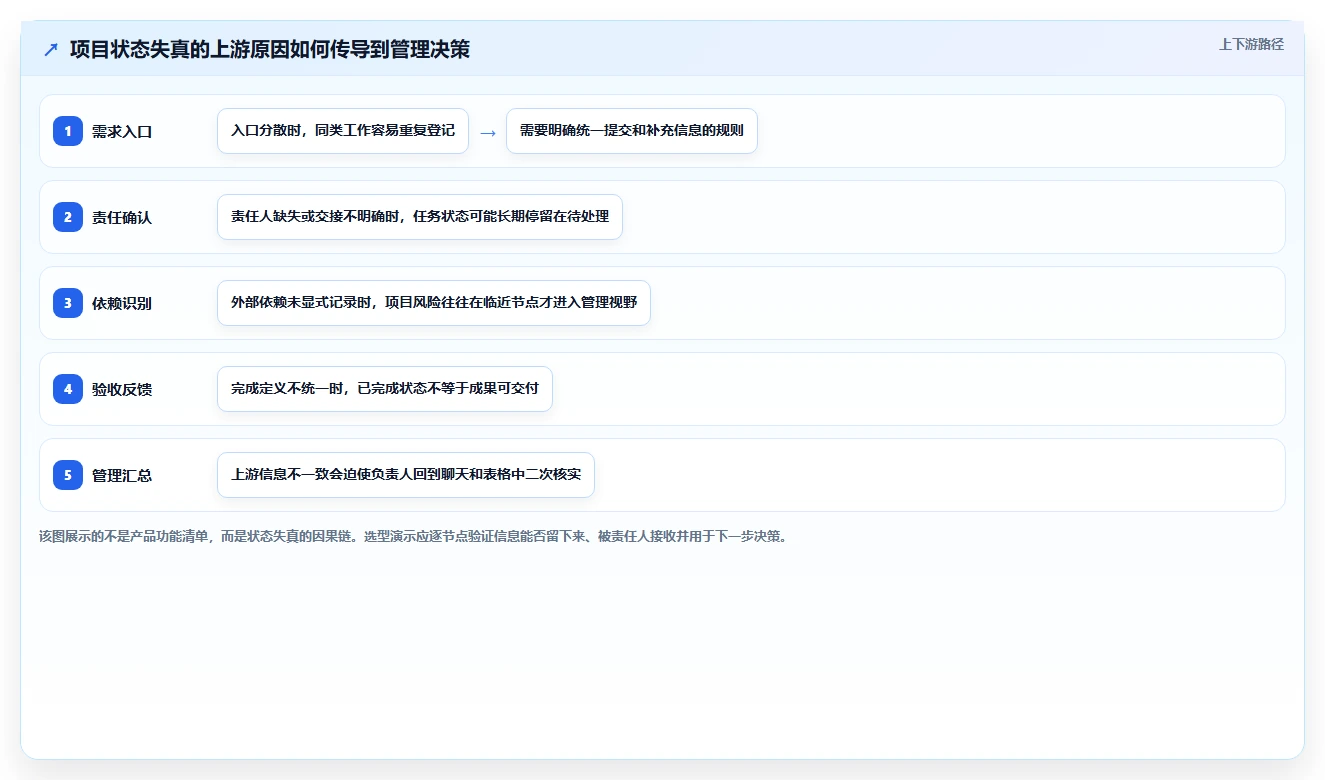Click the card about 外部依赖未显式记录
The image size is (1325, 780).
pos(434,303)
